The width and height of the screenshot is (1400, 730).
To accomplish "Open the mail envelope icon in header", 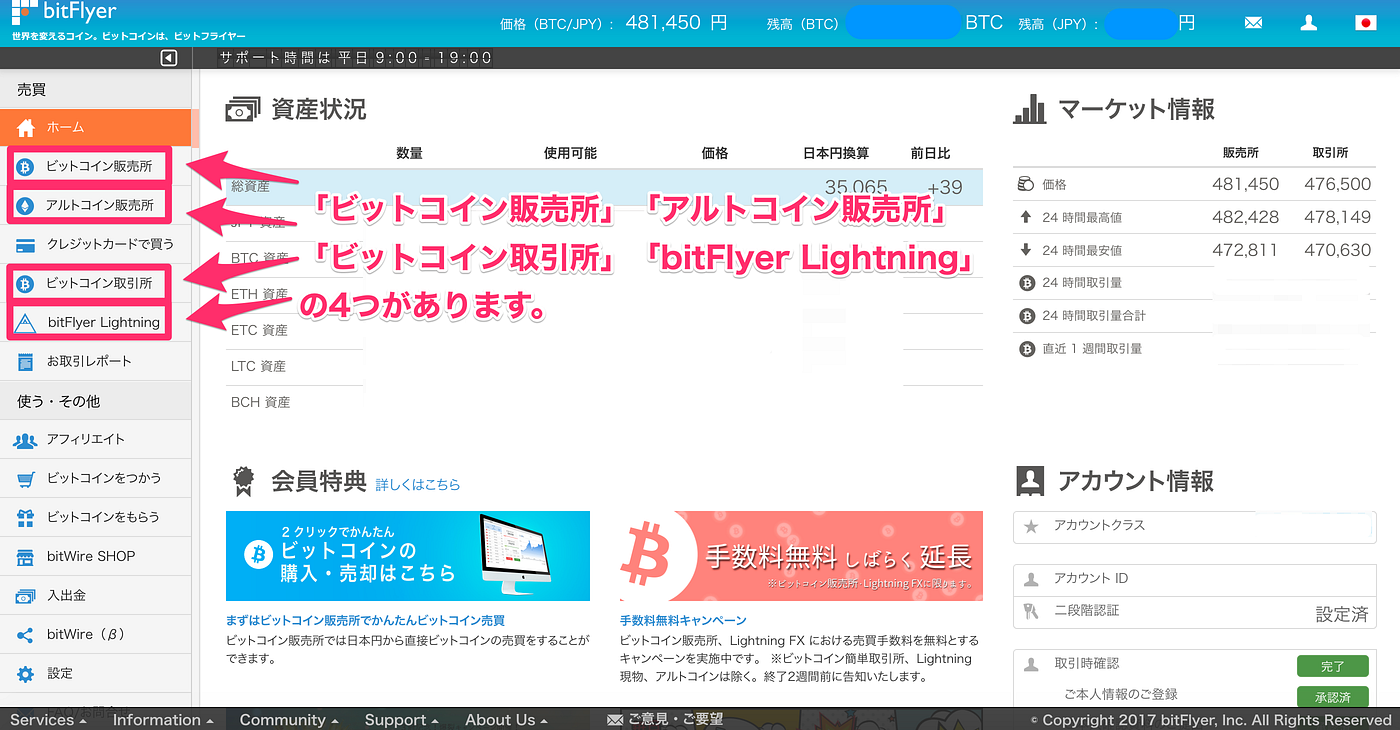I will pyautogui.click(x=1253, y=23).
